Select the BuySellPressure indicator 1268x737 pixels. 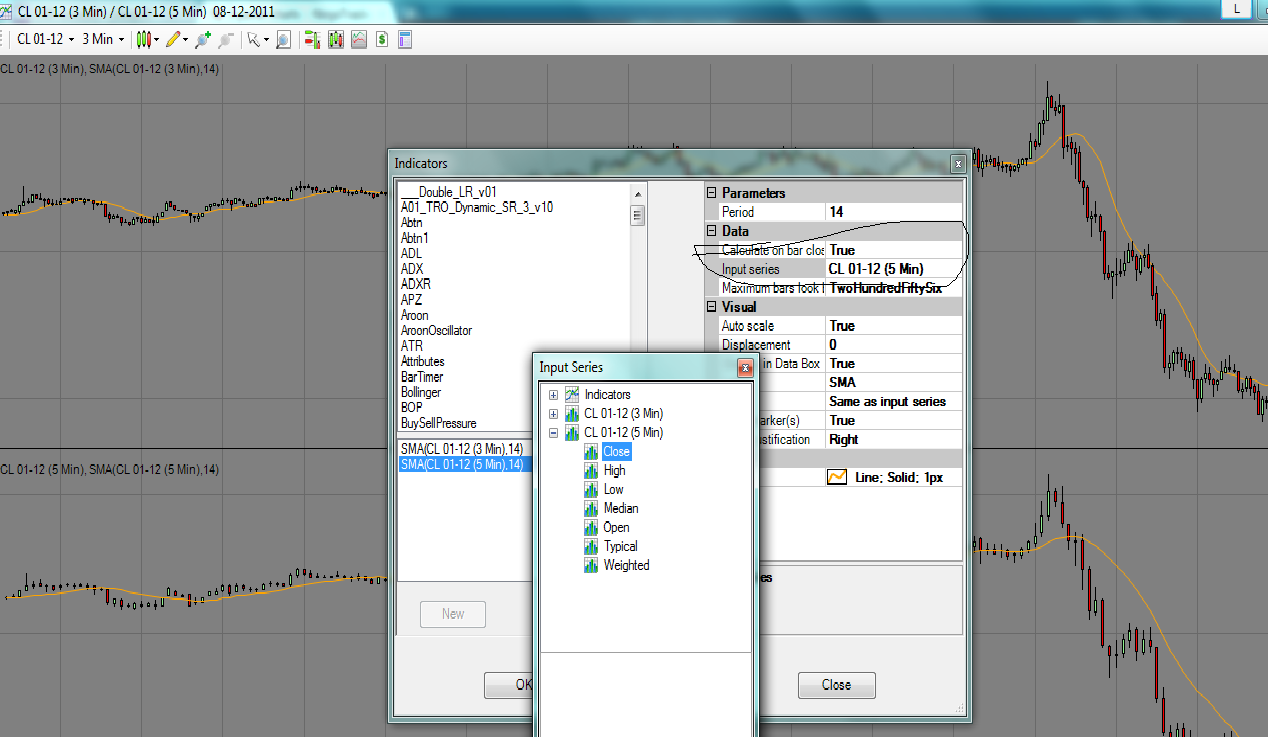tap(439, 423)
